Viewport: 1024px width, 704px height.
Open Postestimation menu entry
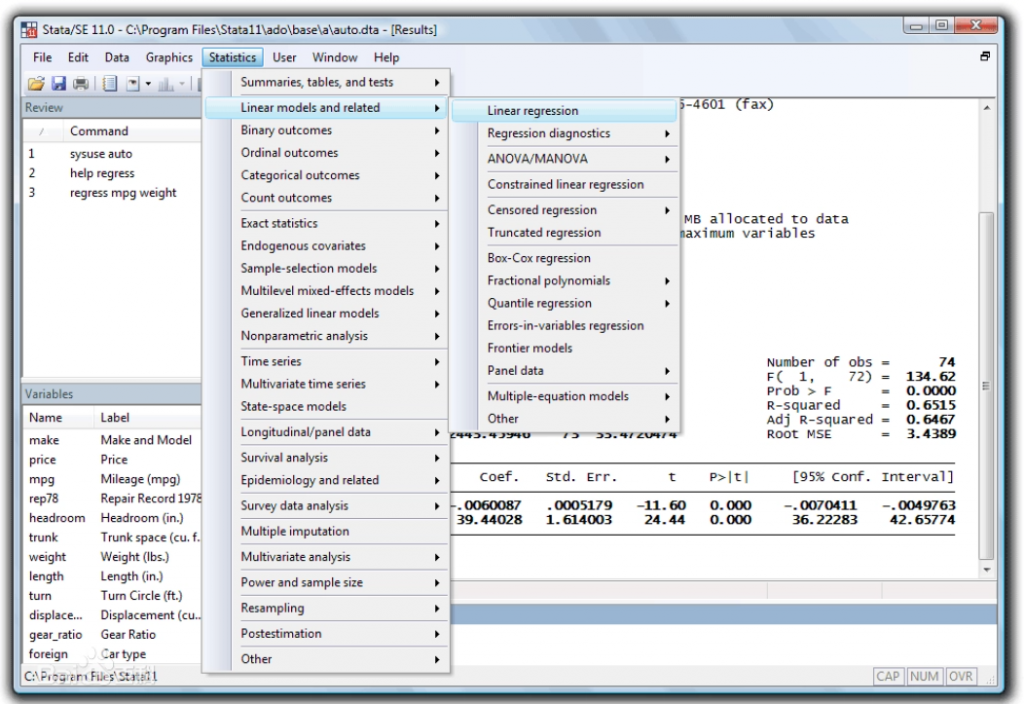(326, 634)
